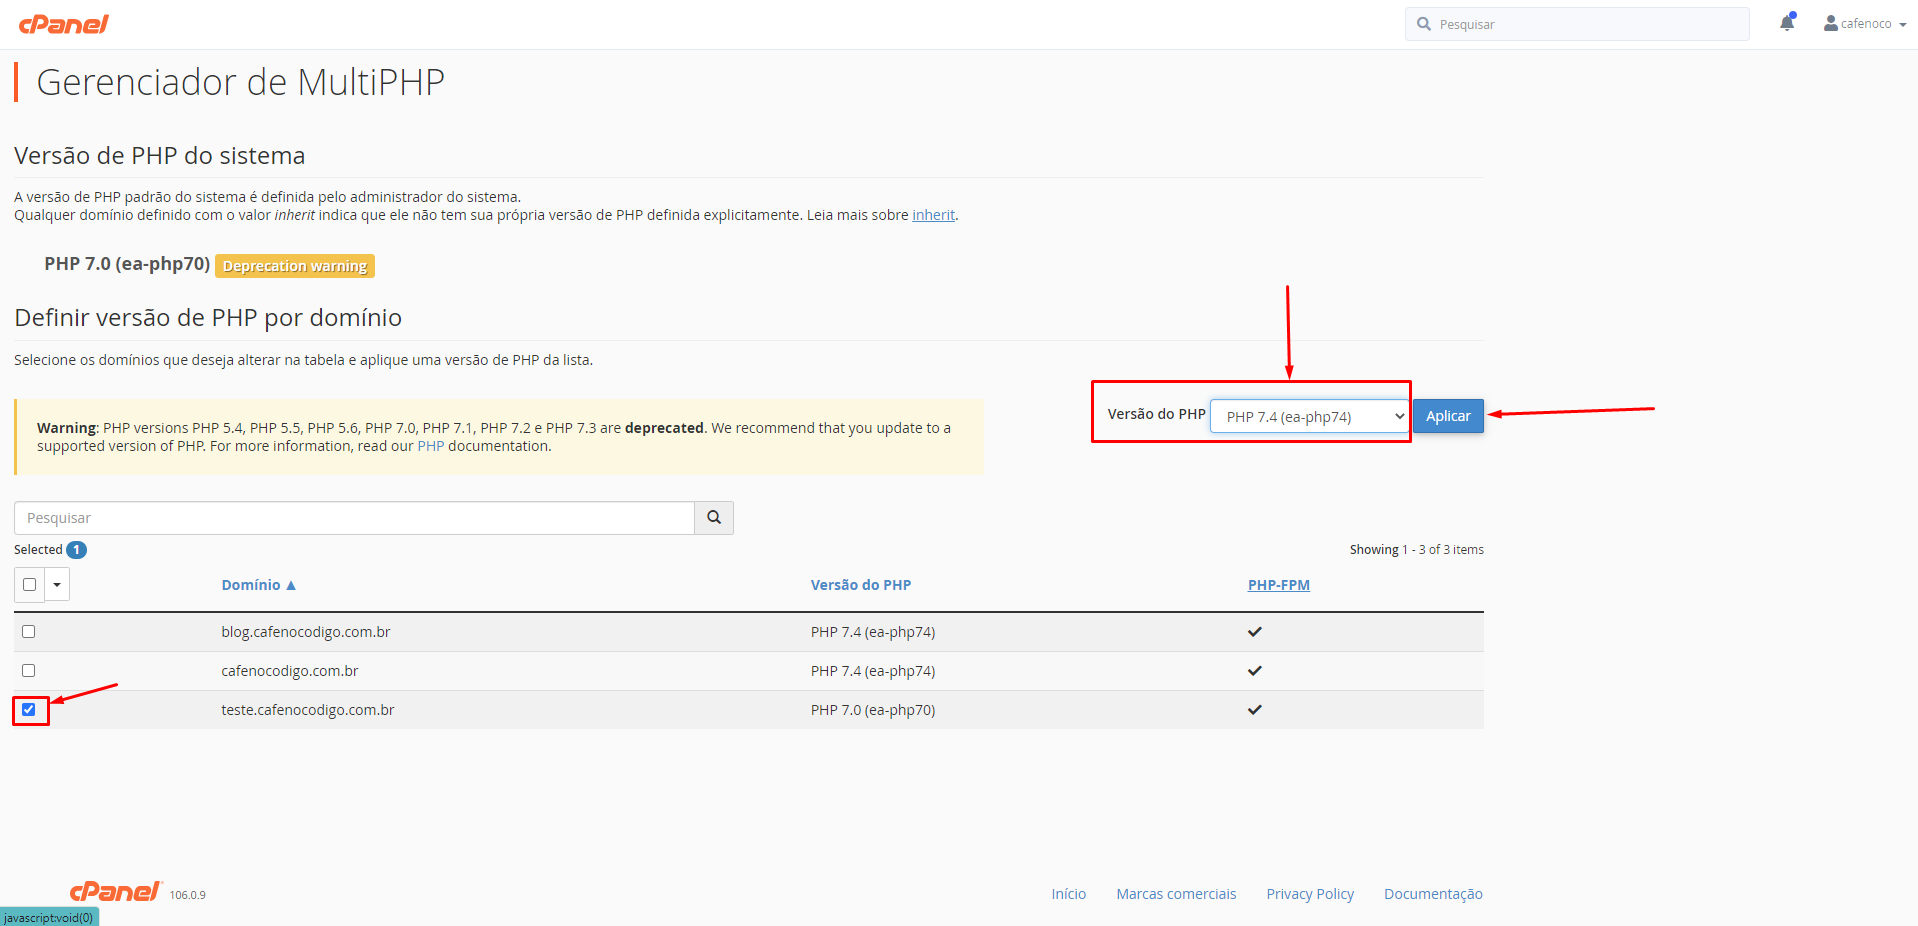Click PHP-FPM checkmark for blog.cafenocodigo.com.br
The image size is (1918, 926).
[1254, 632]
